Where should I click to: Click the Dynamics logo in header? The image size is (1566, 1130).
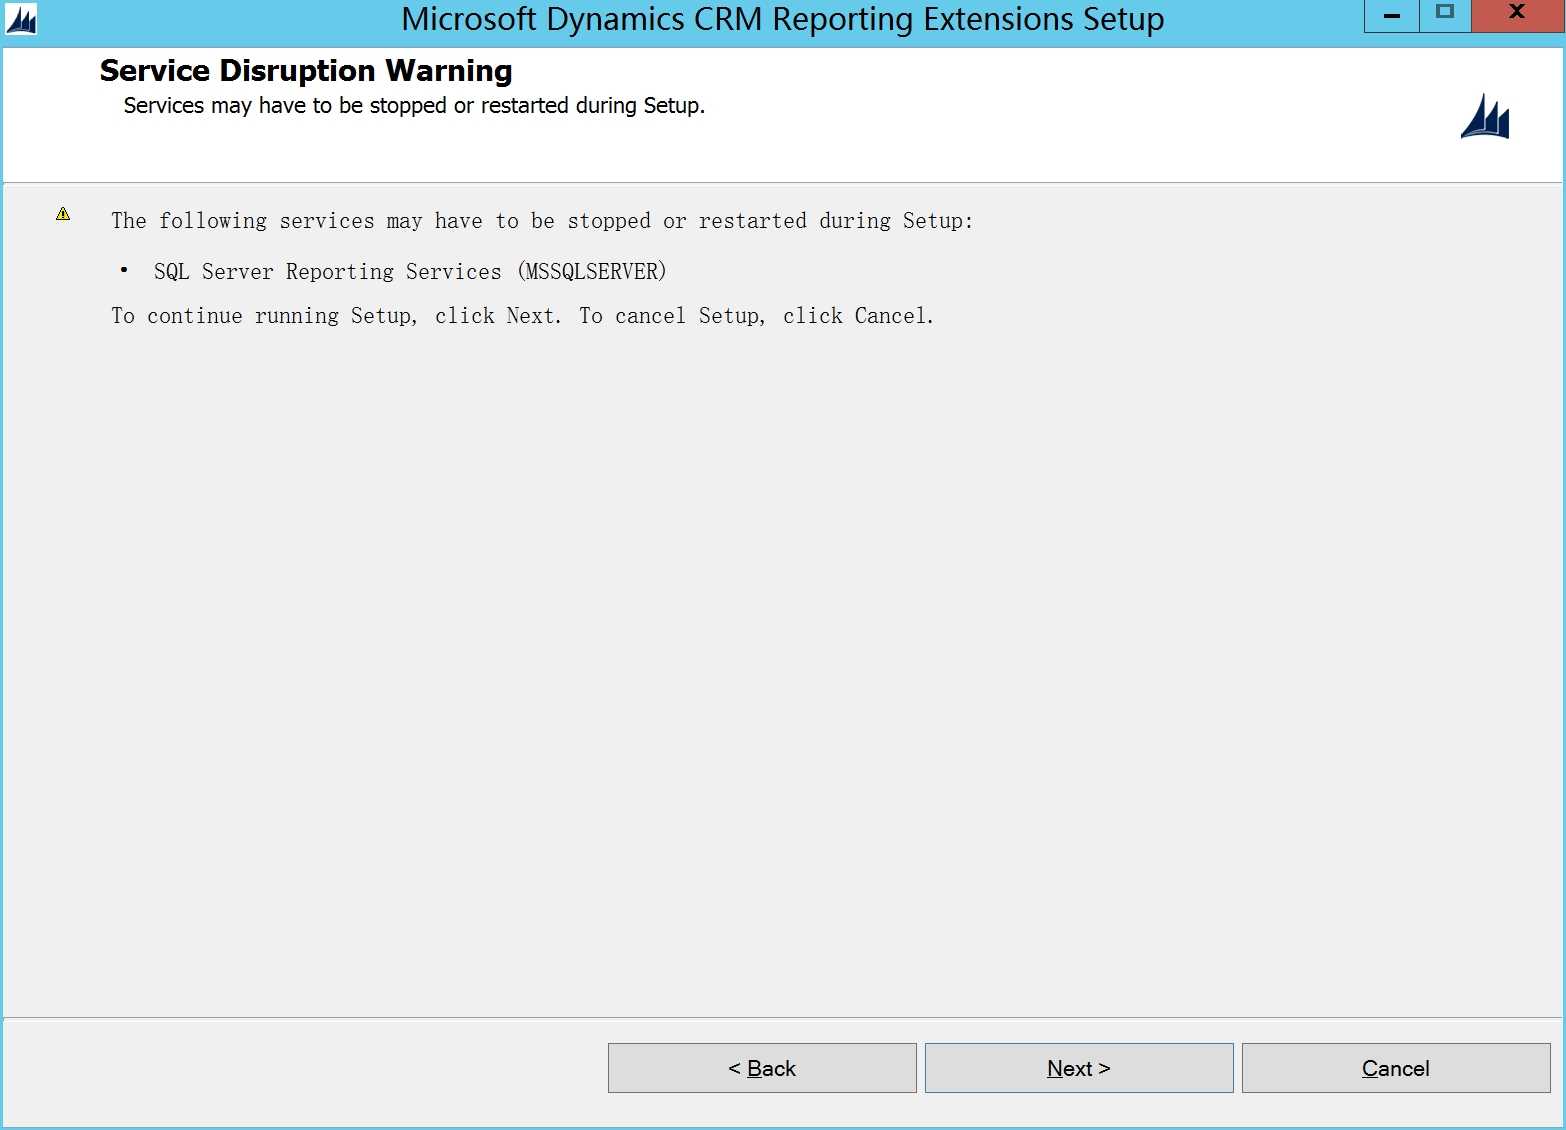pos(1485,117)
